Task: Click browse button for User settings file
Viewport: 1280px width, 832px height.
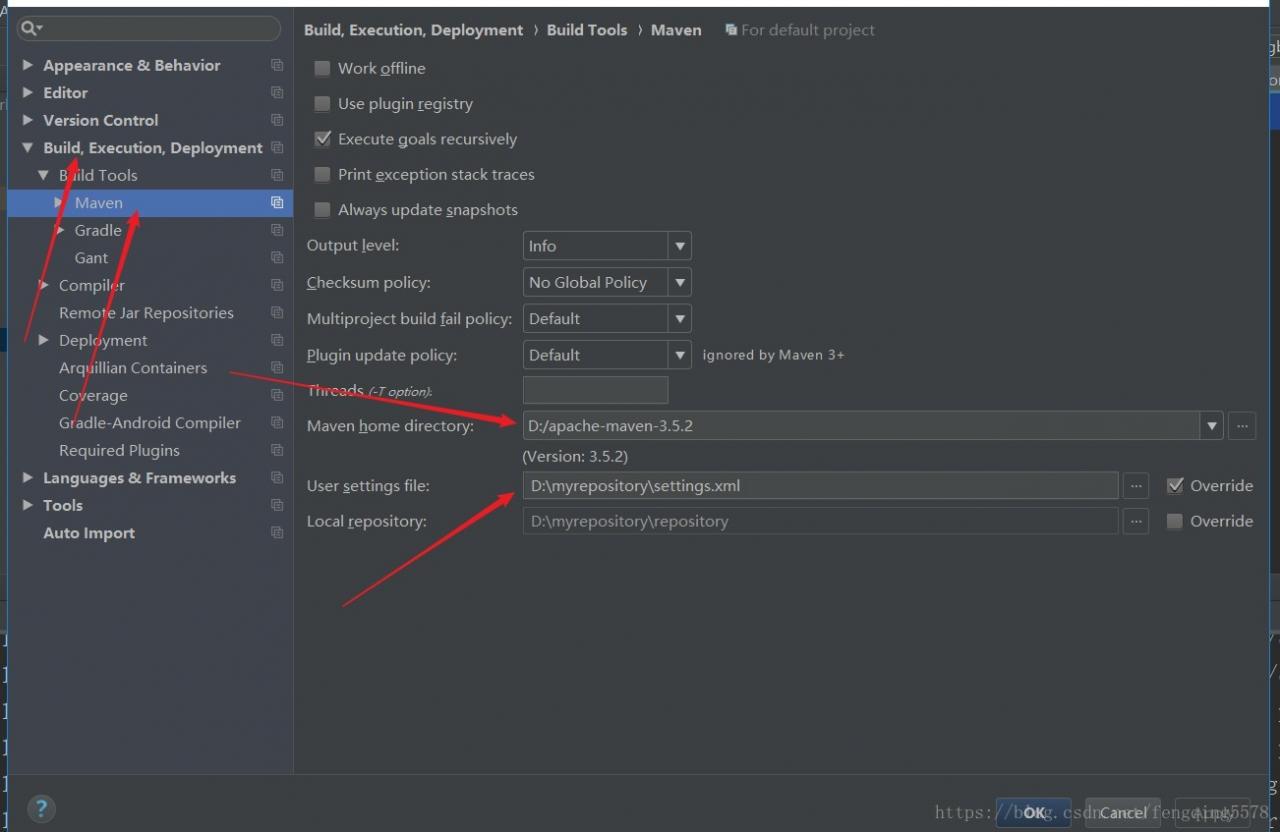Action: [x=1135, y=486]
